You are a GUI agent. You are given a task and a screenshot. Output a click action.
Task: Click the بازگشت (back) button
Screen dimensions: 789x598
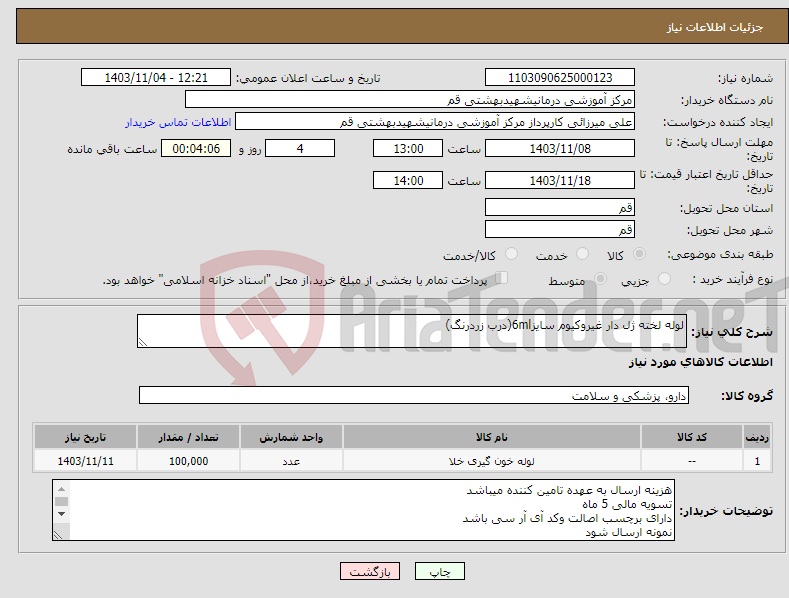click(x=370, y=571)
